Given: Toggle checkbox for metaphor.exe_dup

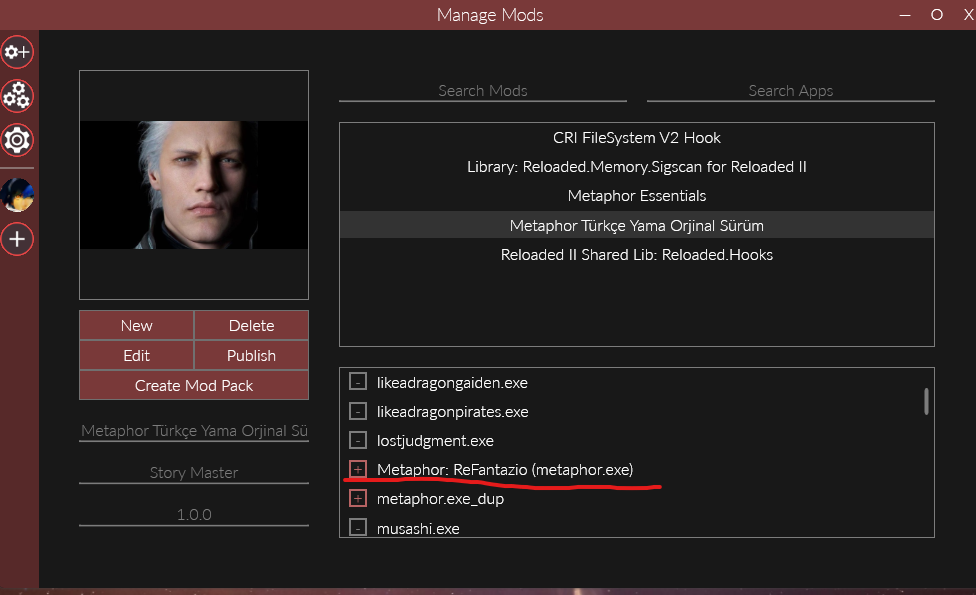Looking at the screenshot, I should (x=358, y=498).
